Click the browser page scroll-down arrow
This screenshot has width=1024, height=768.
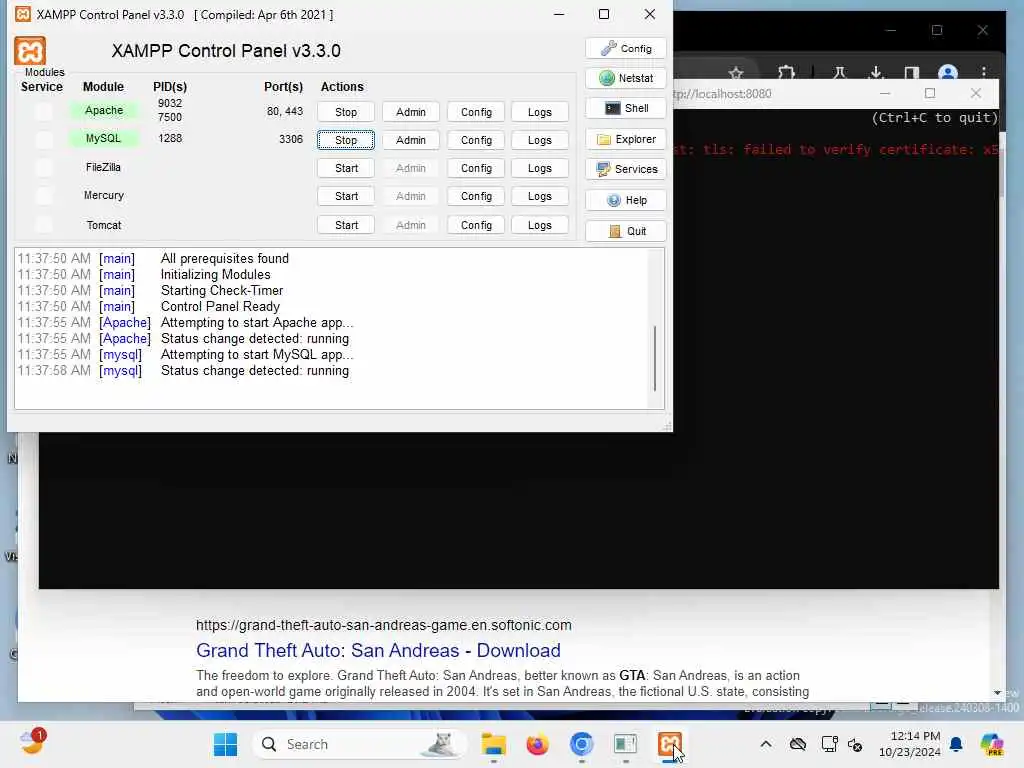click(997, 693)
